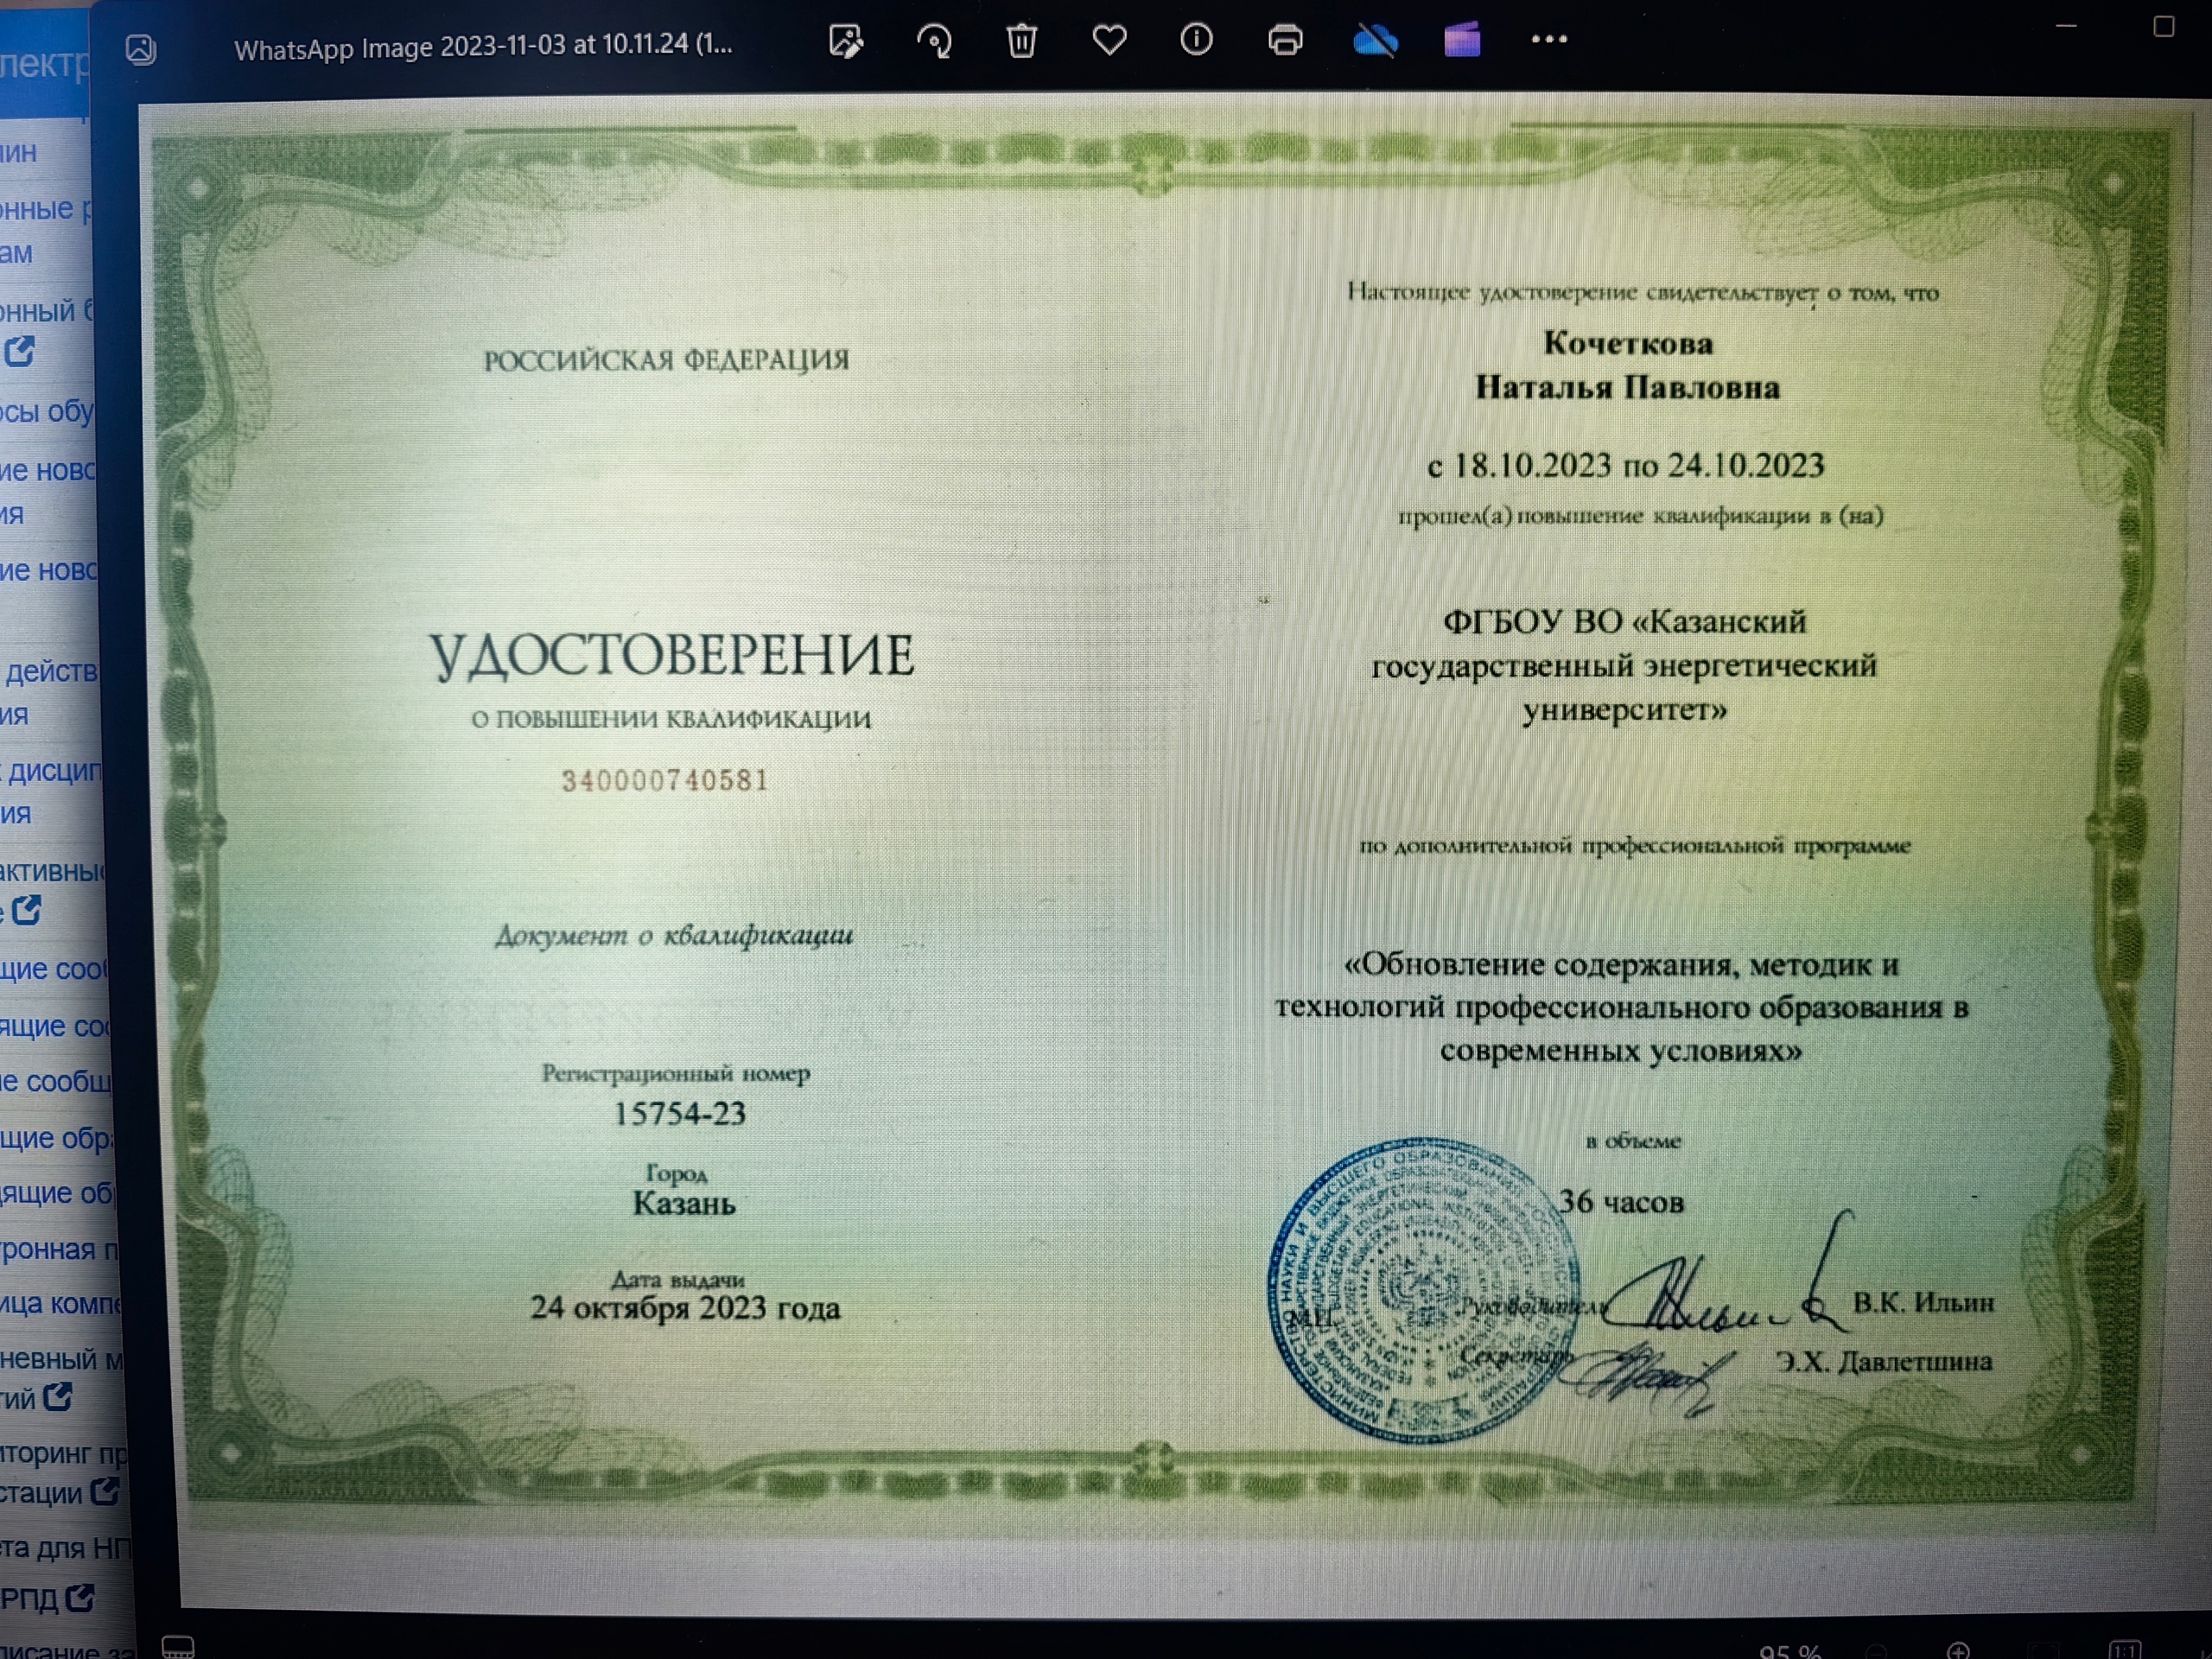This screenshot has height=1659, width=2212.
Task: Rotate the picture with the rotate icon
Action: [934, 41]
